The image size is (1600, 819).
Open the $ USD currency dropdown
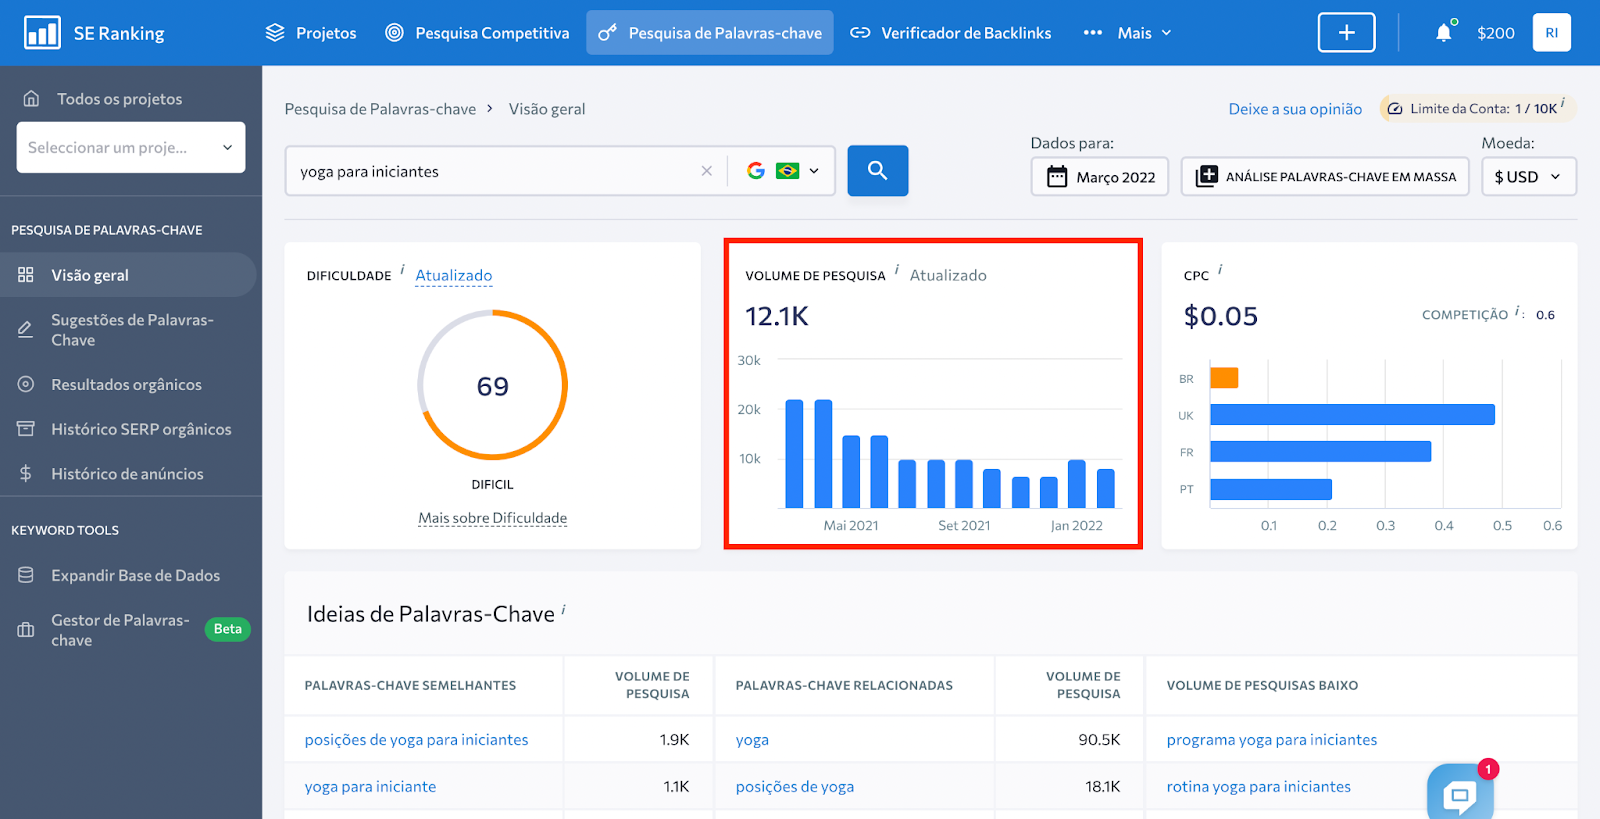(x=1528, y=176)
